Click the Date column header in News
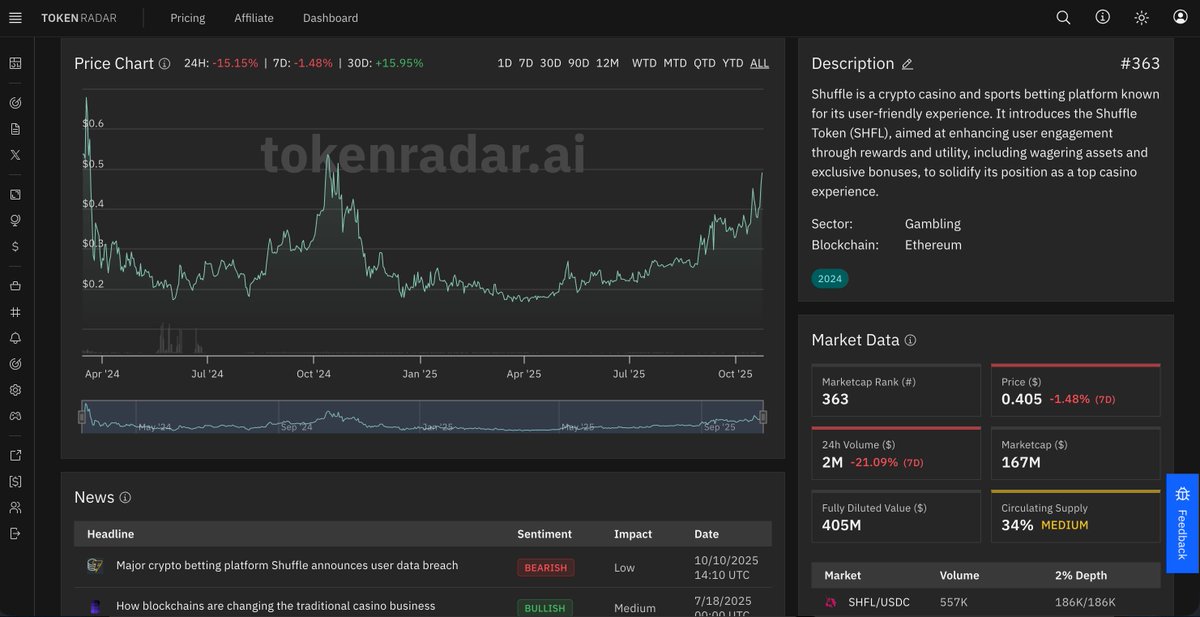Viewport: 1200px width, 617px height. (x=706, y=534)
